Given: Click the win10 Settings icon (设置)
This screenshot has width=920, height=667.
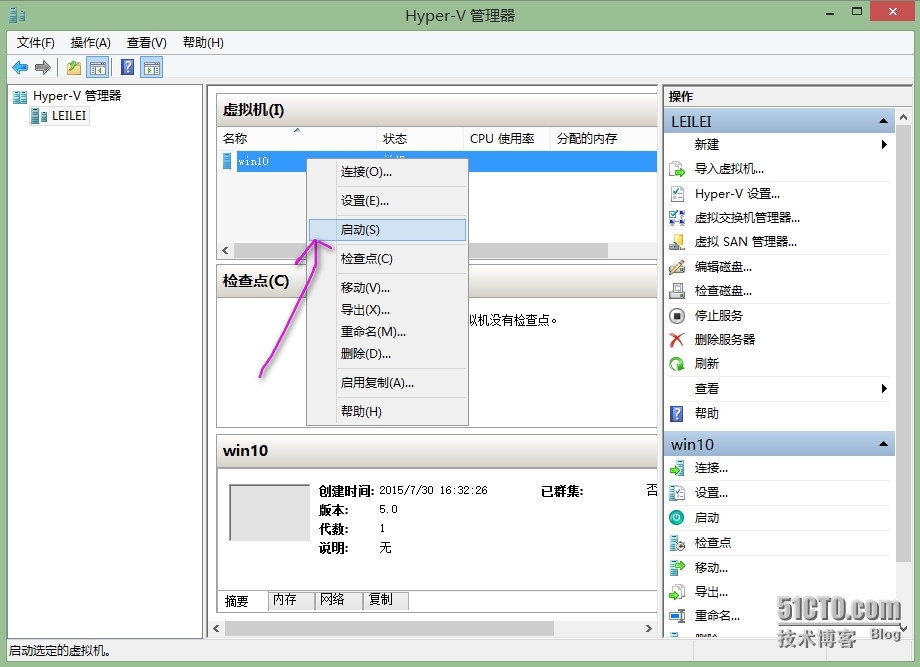Looking at the screenshot, I should (x=677, y=493).
